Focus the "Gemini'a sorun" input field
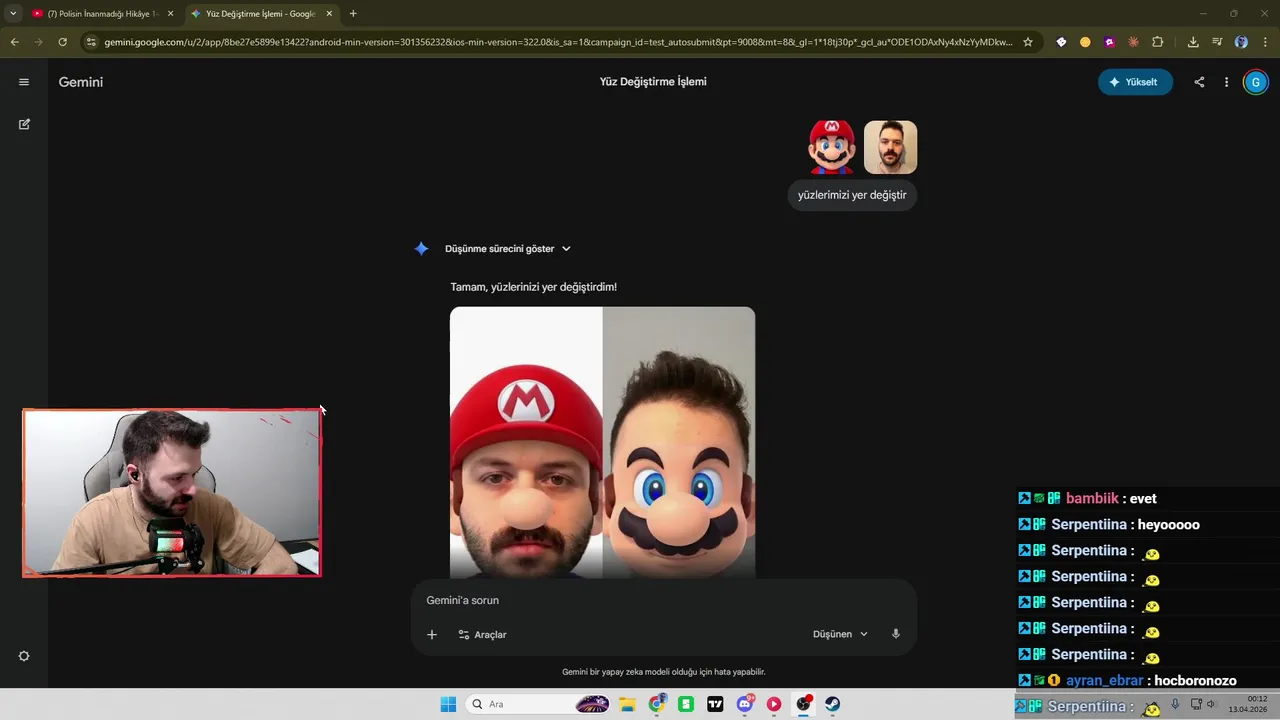1280x720 pixels. tap(663, 600)
